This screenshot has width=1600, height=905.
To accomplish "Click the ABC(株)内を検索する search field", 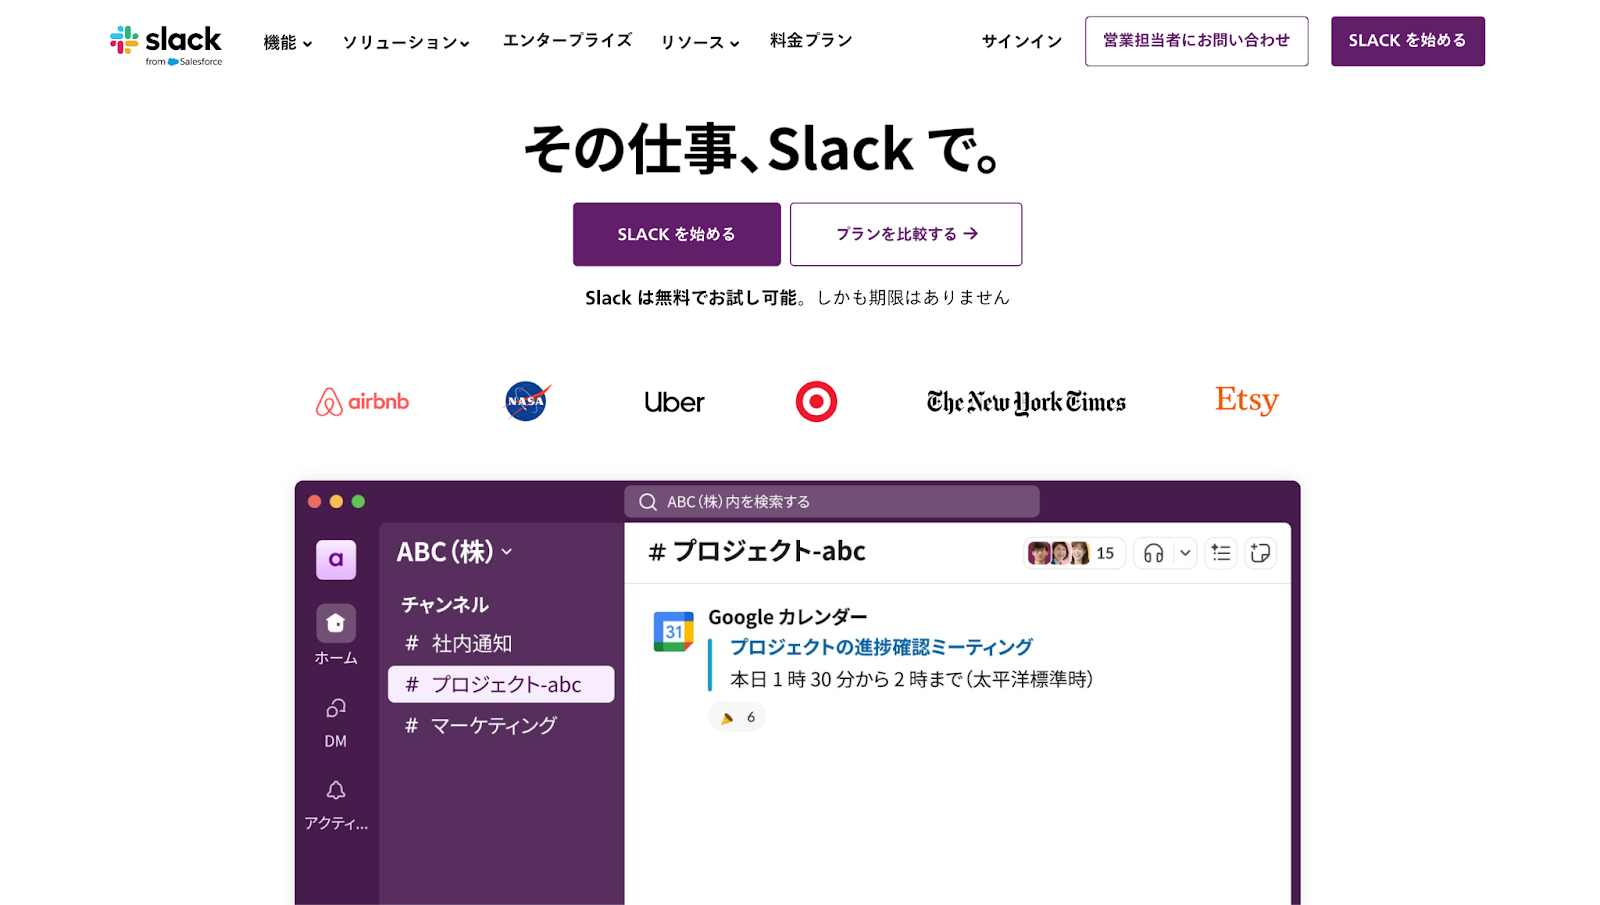I will [x=832, y=502].
